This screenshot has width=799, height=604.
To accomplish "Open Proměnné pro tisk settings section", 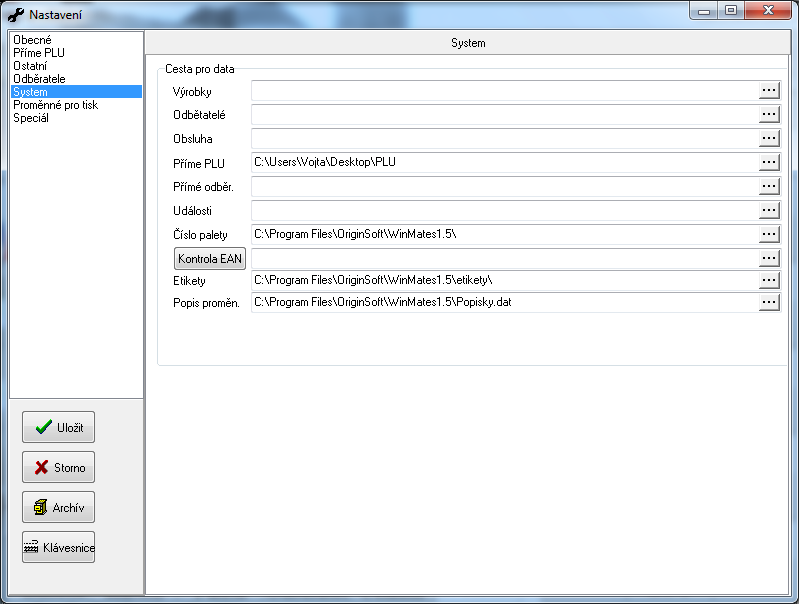I will [55, 105].
